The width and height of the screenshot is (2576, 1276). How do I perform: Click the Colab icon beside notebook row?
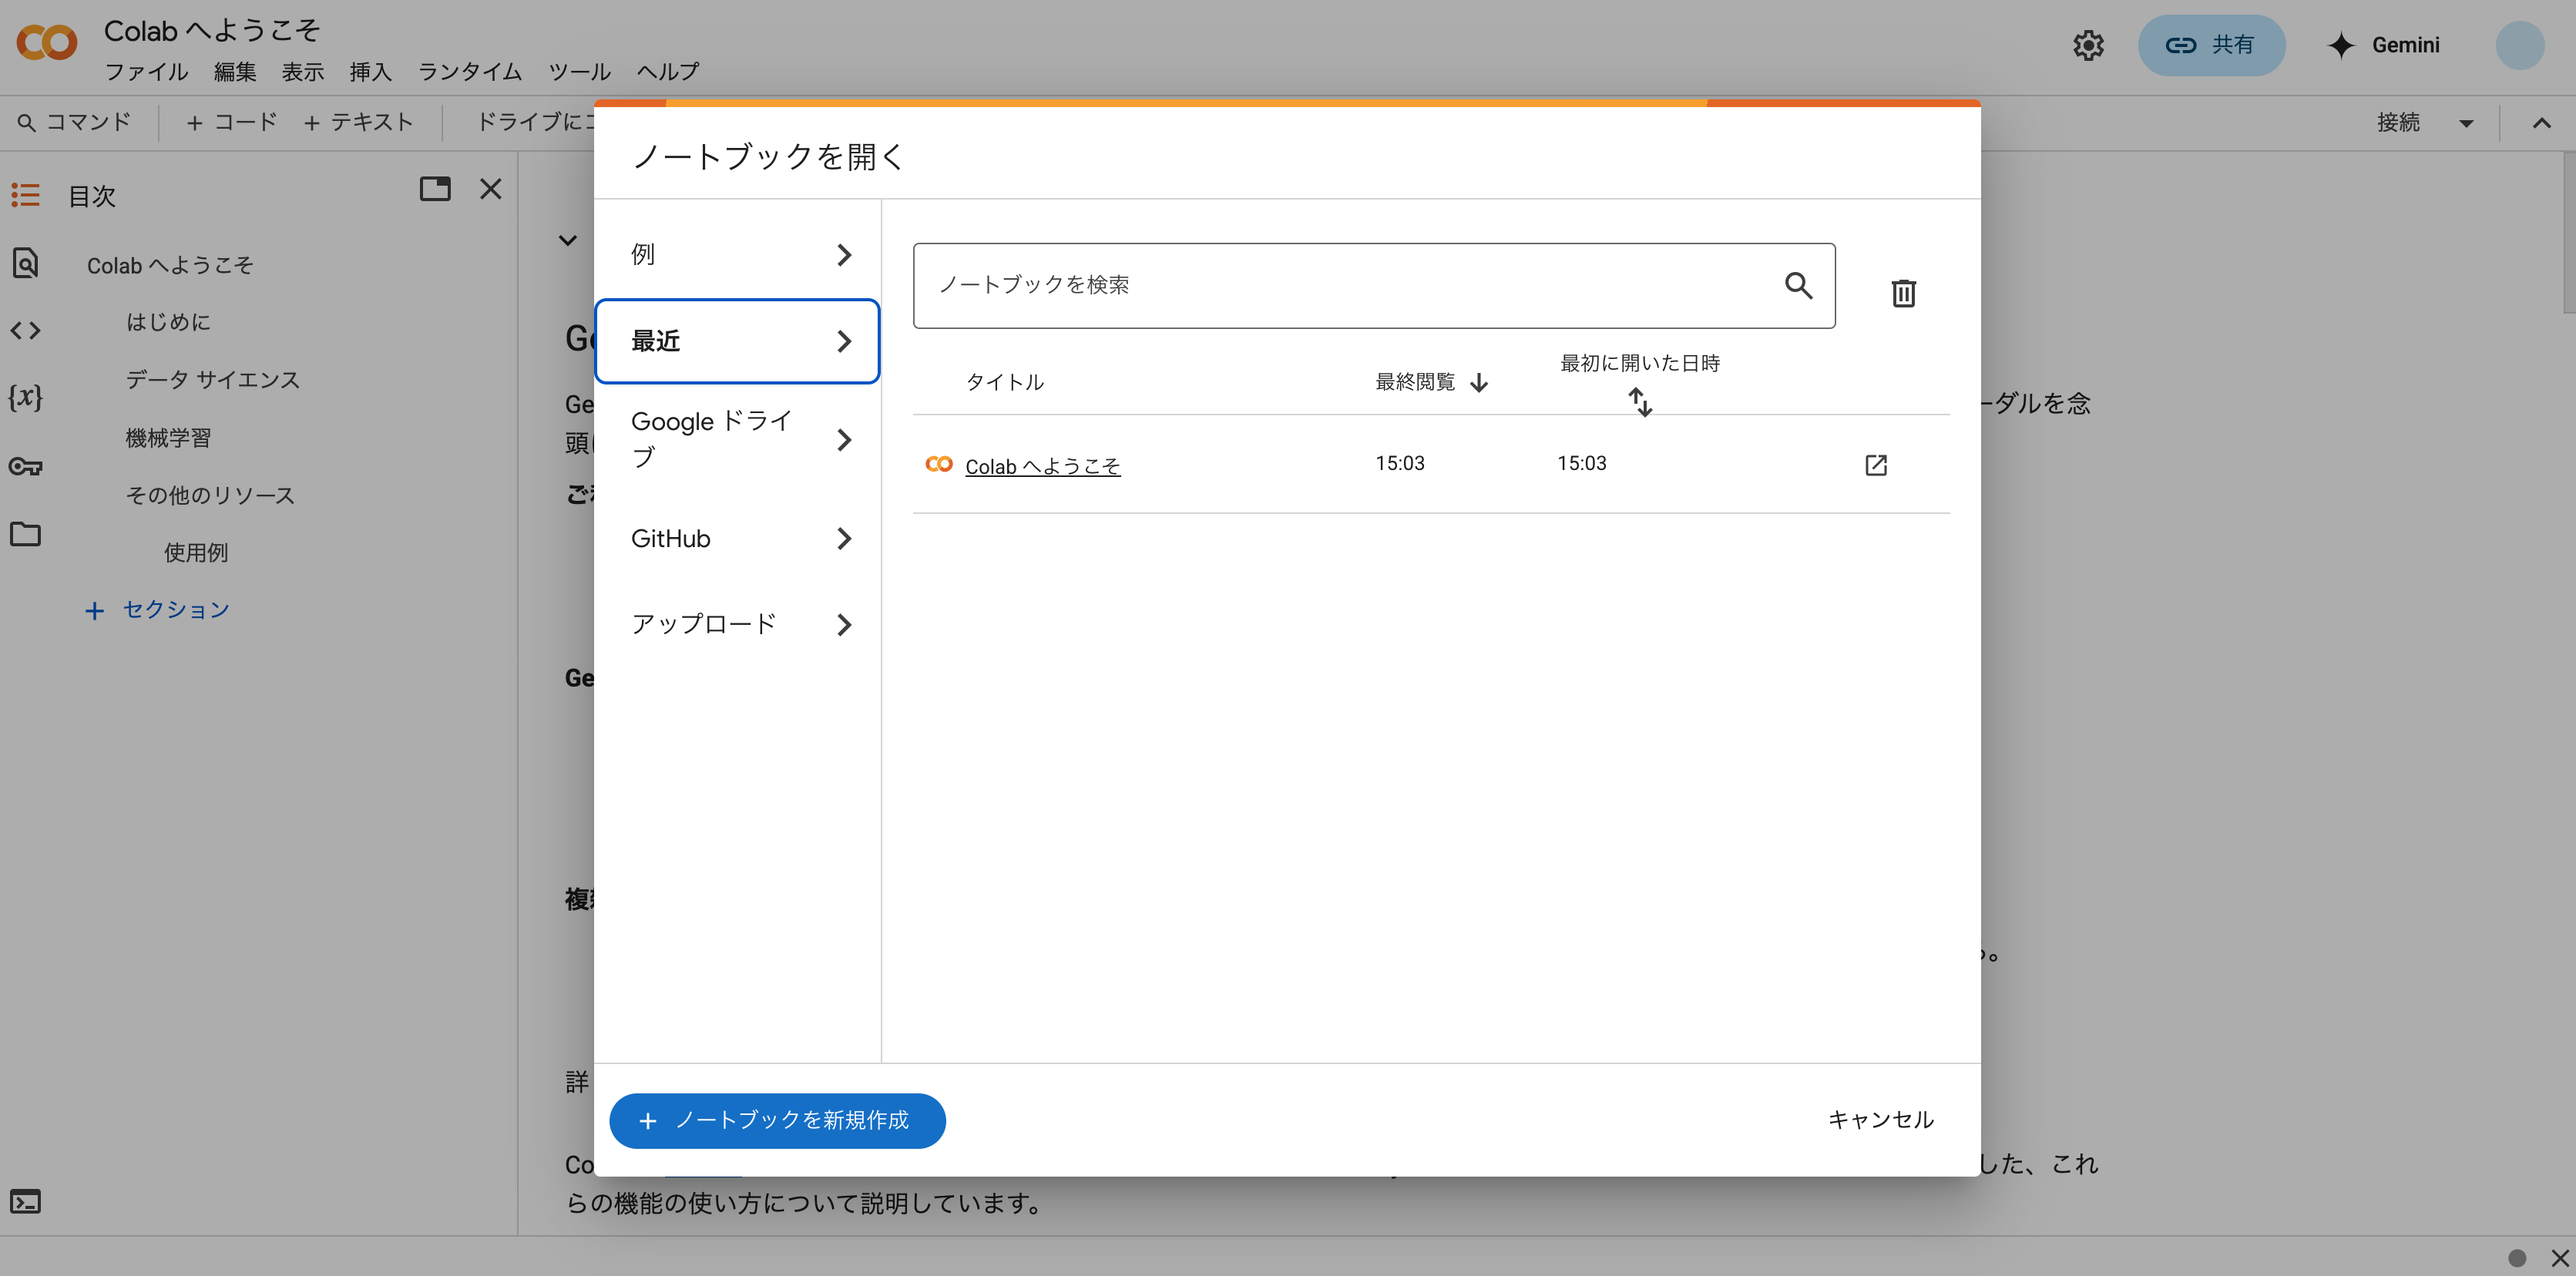click(938, 464)
